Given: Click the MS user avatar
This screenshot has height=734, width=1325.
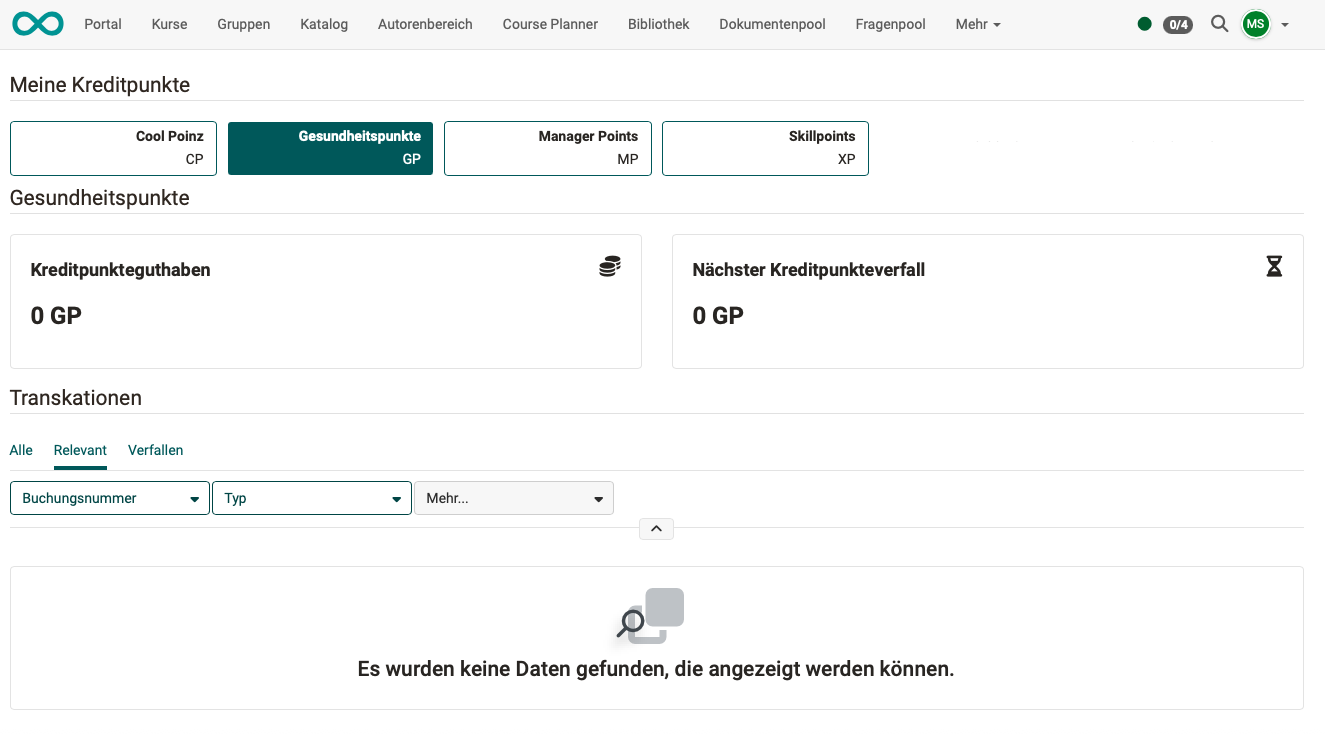Looking at the screenshot, I should coord(1255,23).
